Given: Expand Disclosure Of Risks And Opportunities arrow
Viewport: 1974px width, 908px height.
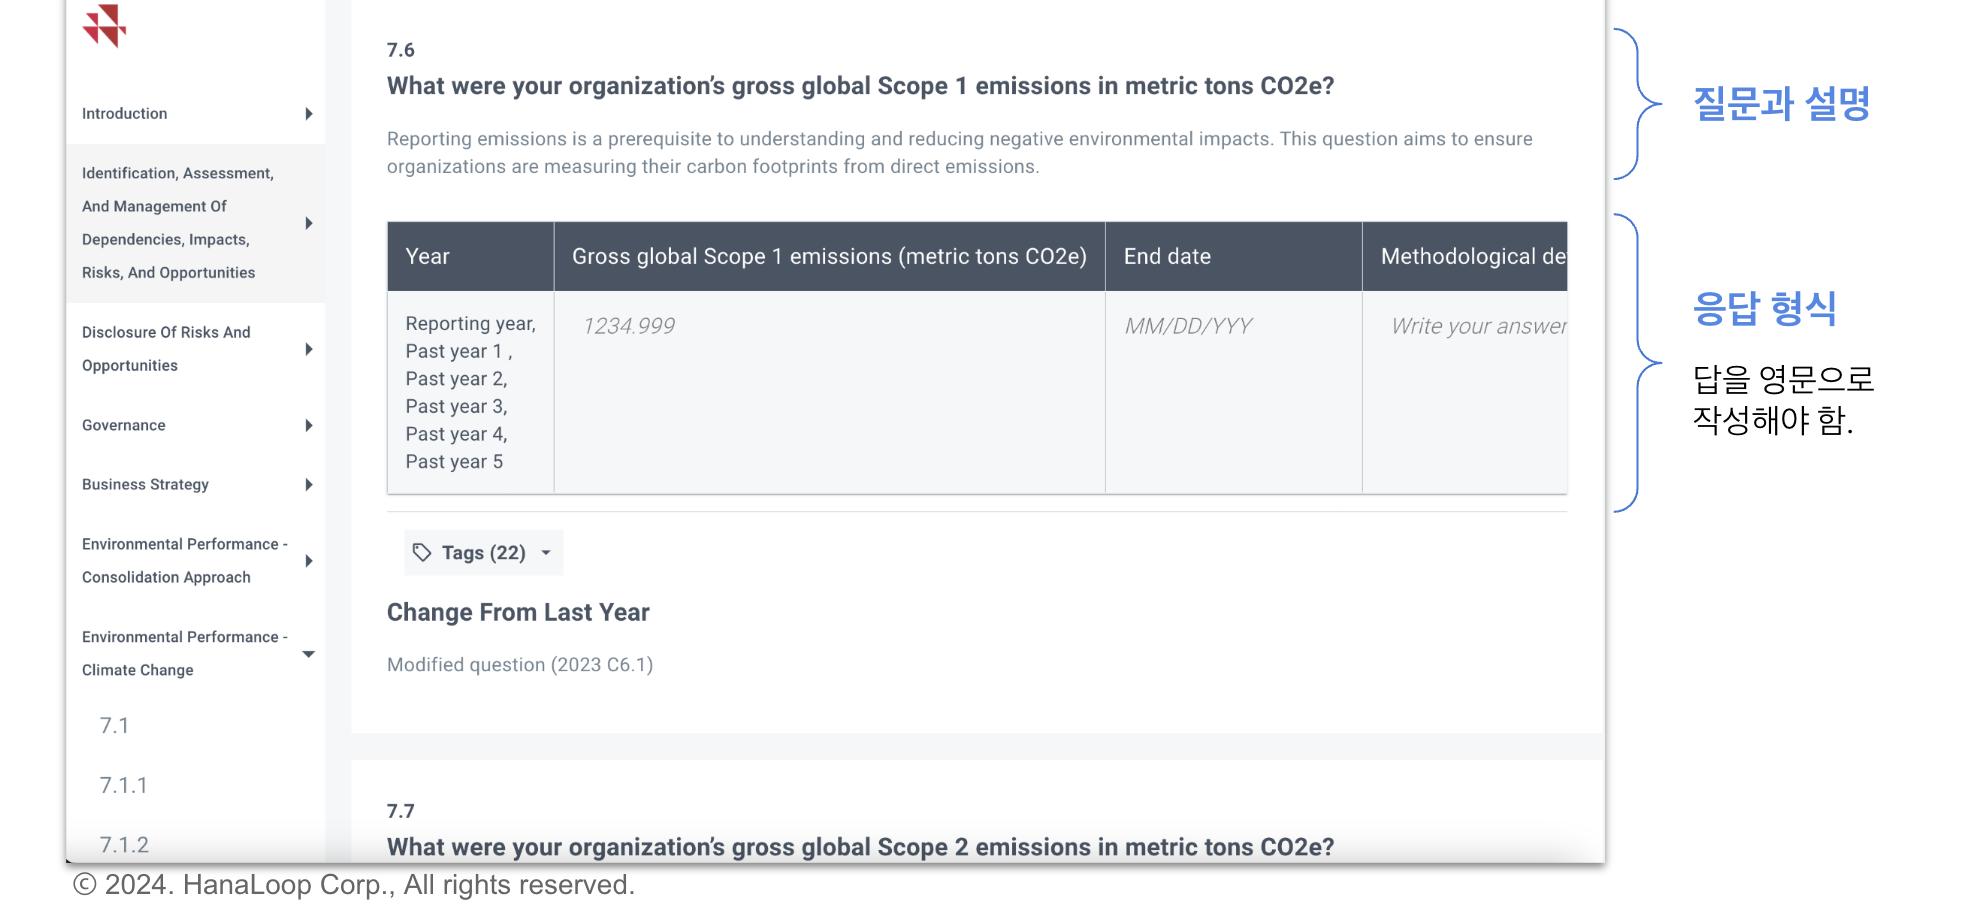Looking at the screenshot, I should [x=309, y=349].
